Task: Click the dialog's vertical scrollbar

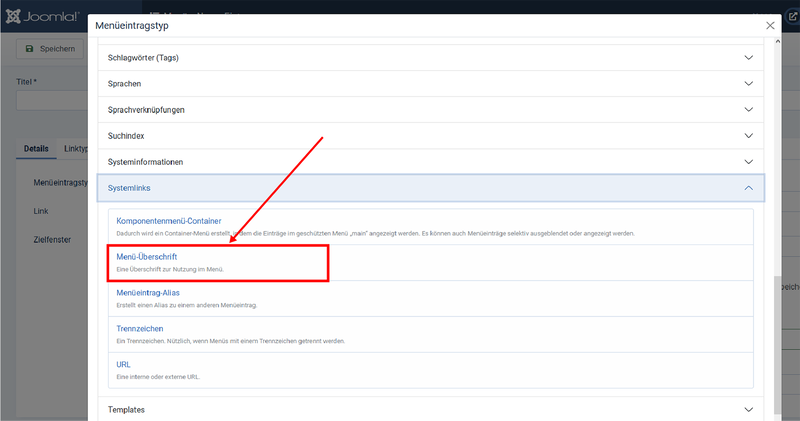Action: 778,340
